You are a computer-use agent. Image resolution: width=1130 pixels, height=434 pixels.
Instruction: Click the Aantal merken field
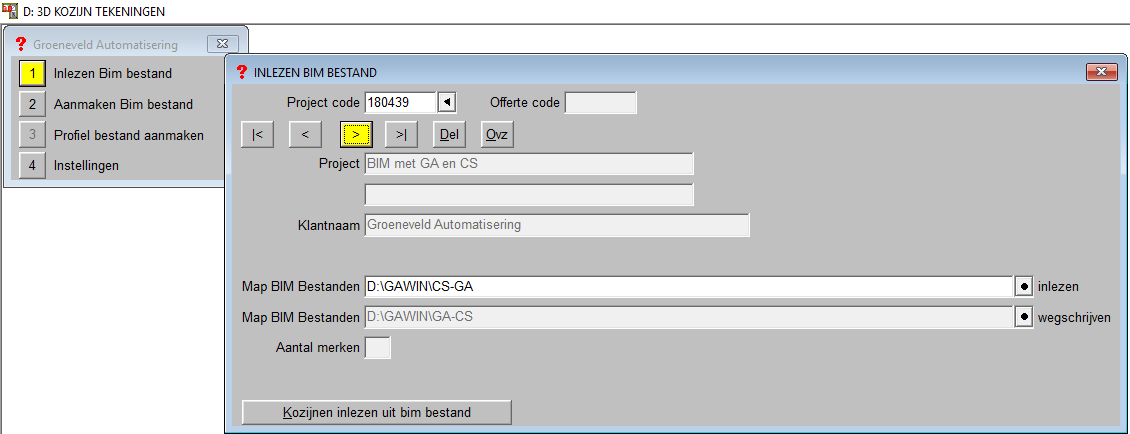click(378, 348)
